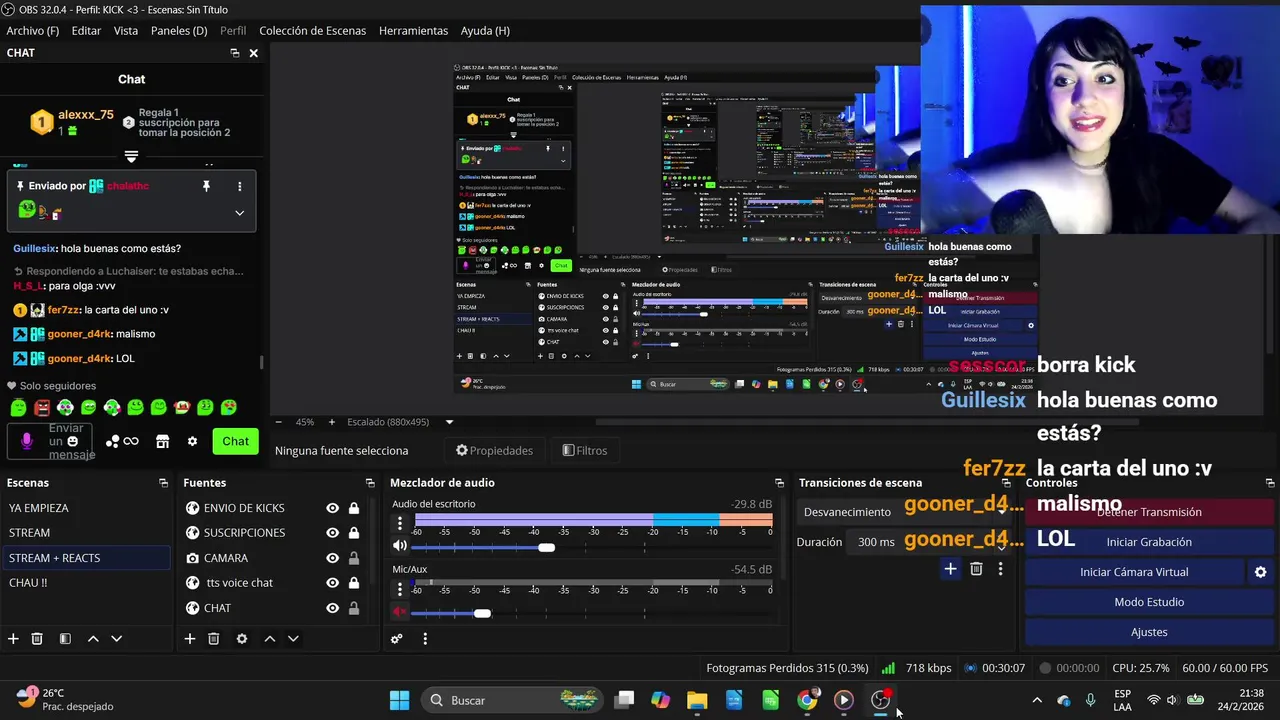Send message with the green Chat button
1280x720 pixels.
pyautogui.click(x=235, y=441)
